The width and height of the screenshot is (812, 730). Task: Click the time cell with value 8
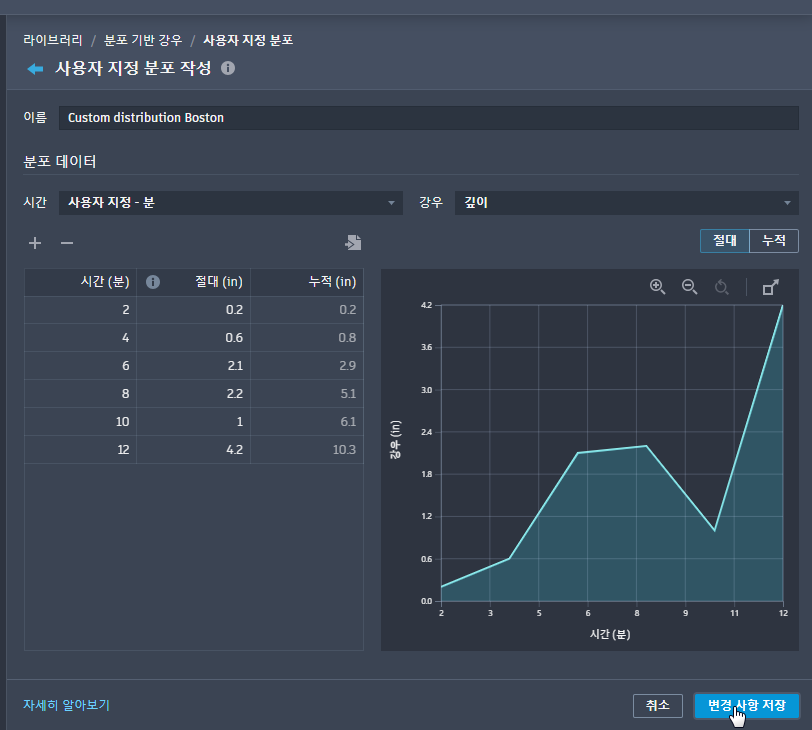coord(80,394)
